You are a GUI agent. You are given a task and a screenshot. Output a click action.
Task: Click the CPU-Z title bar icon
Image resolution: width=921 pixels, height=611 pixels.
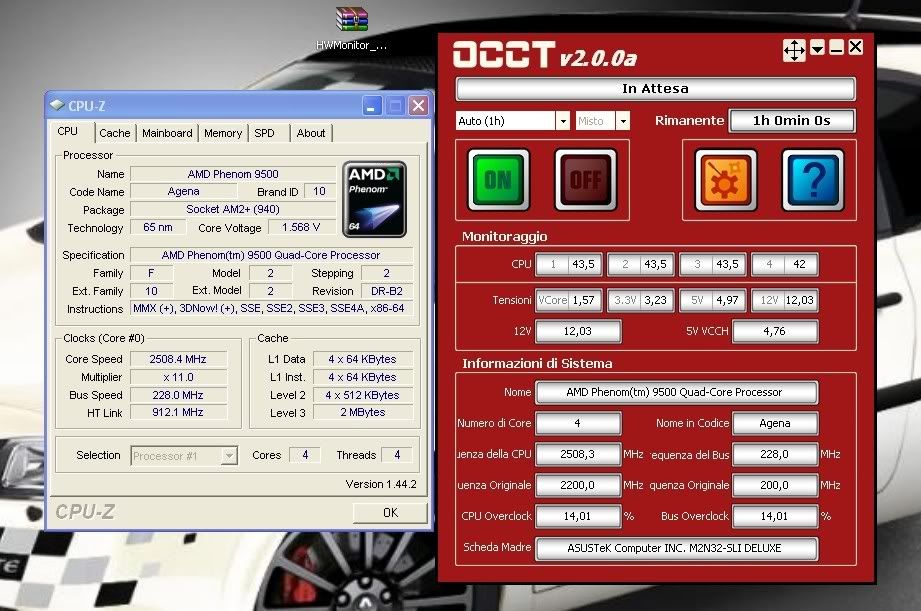(57, 105)
